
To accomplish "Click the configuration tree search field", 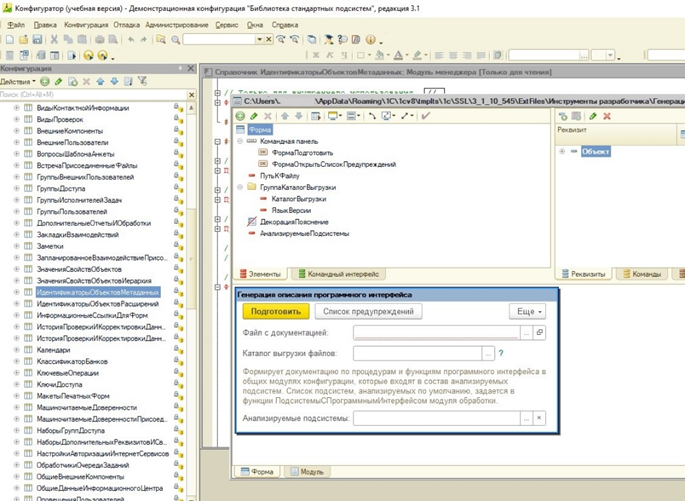I will click(x=93, y=95).
